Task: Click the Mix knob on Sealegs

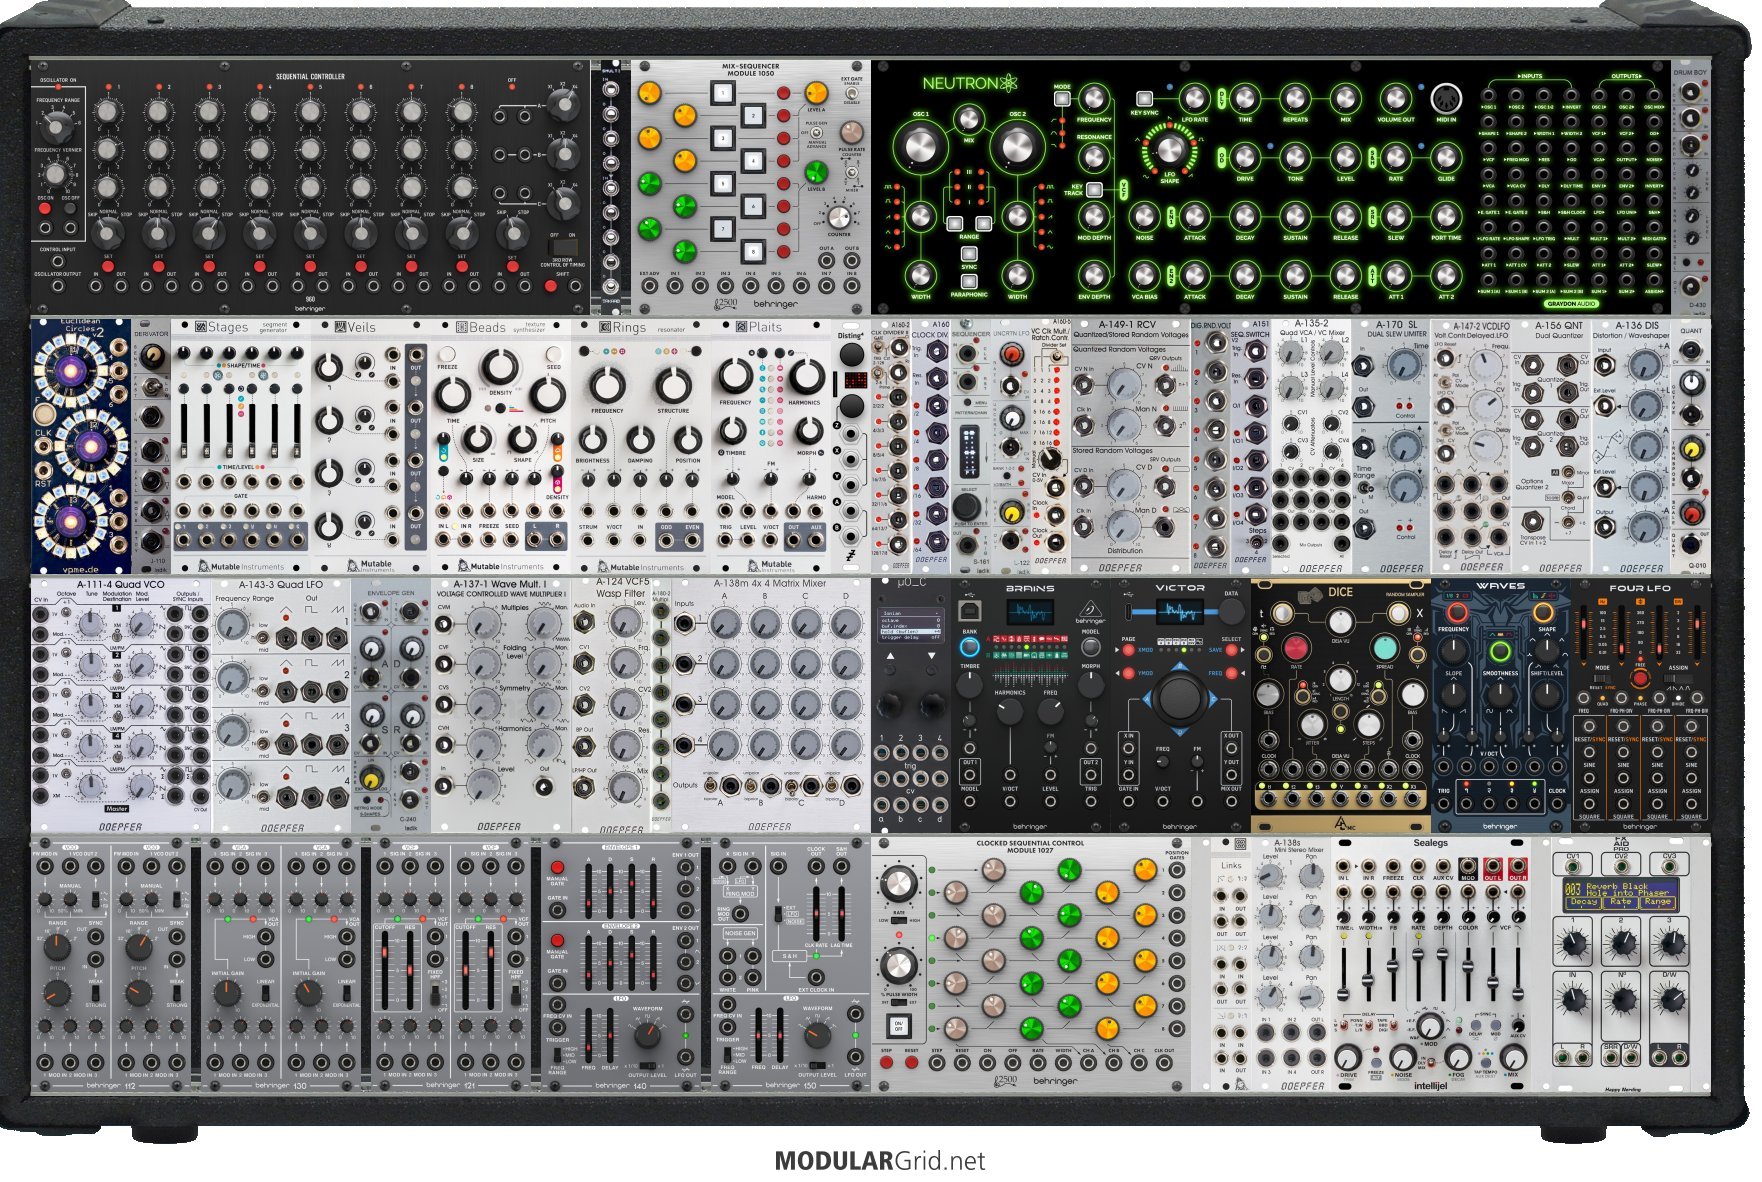Action: 1515,1059
